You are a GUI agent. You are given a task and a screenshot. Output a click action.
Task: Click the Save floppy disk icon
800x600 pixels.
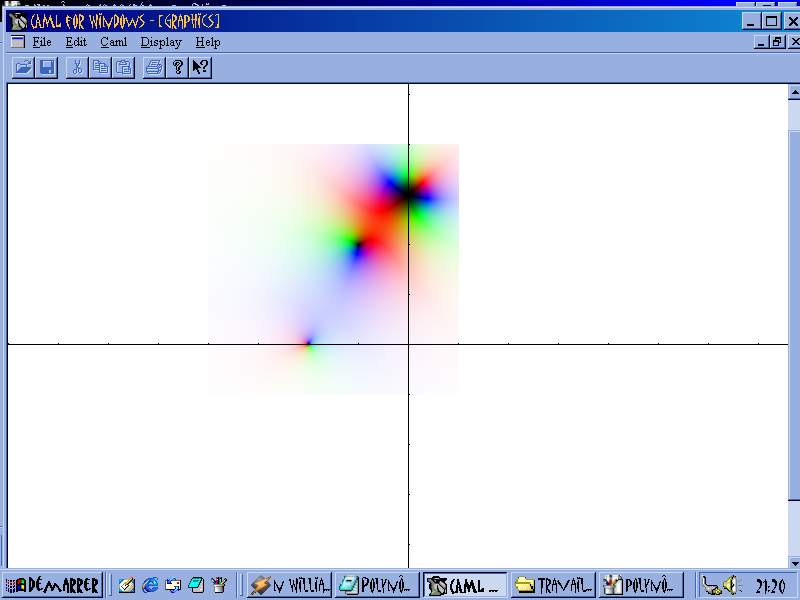click(x=46, y=67)
